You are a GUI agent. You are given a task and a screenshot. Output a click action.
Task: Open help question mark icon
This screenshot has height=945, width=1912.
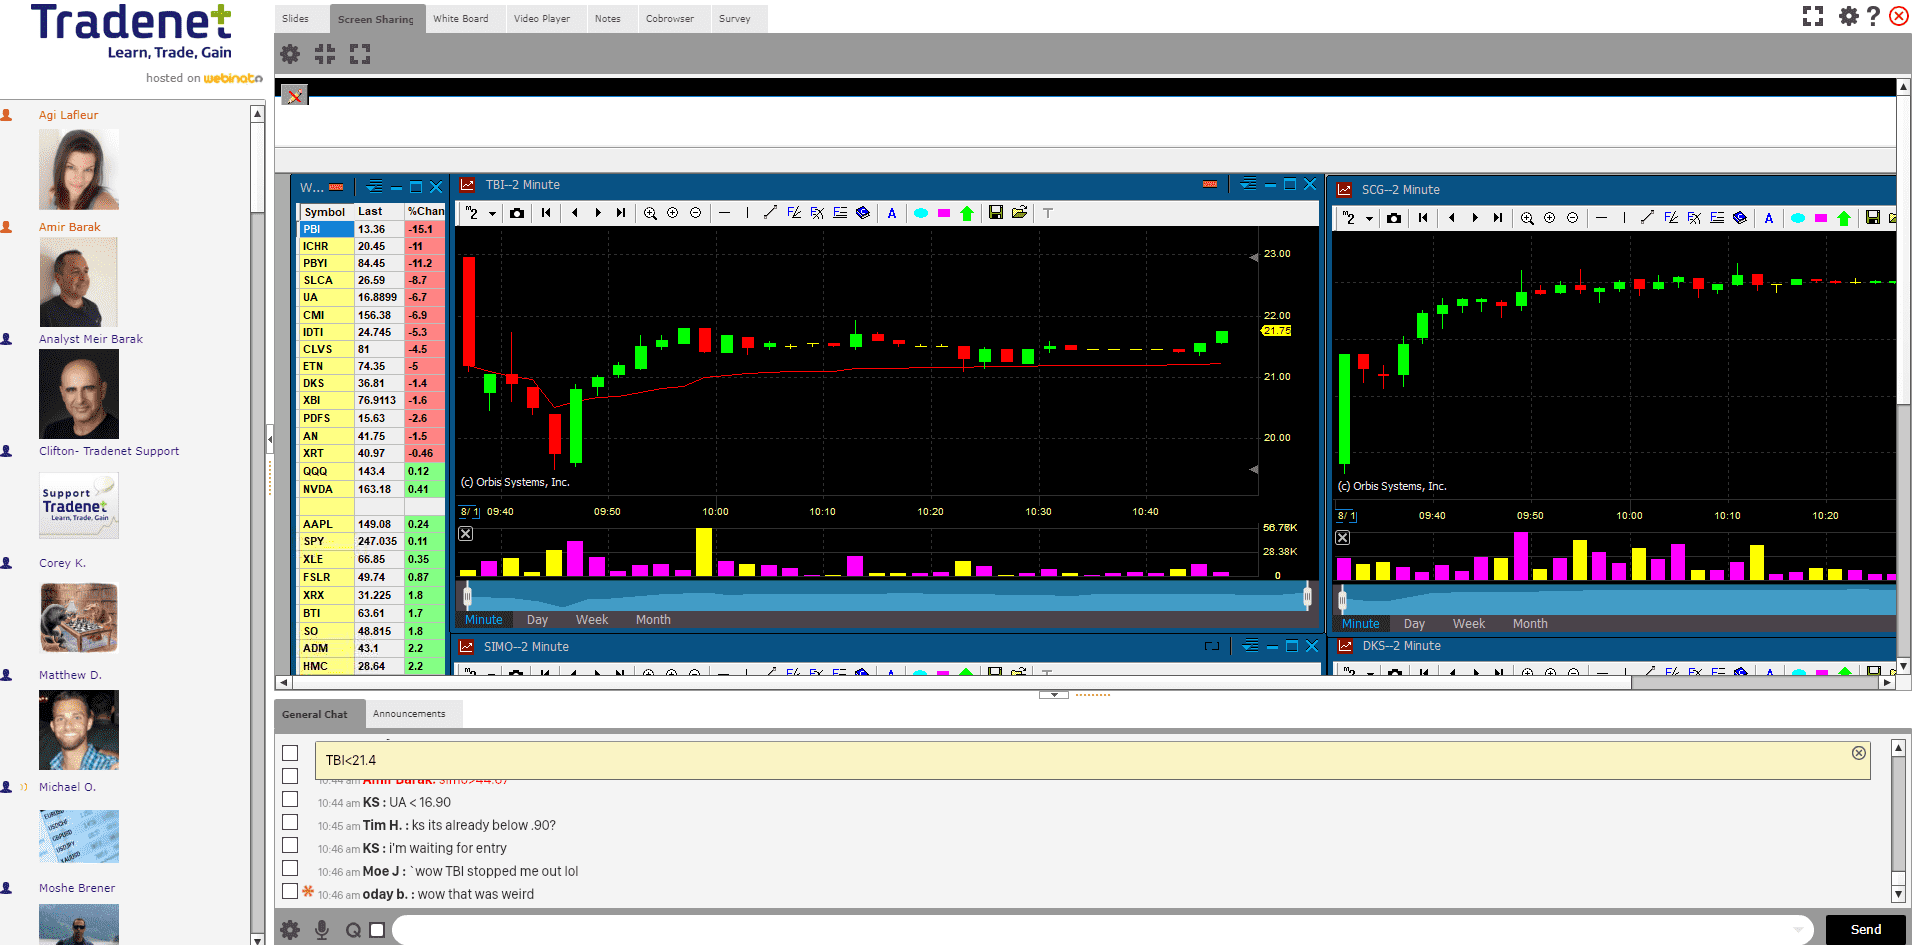tap(1873, 16)
